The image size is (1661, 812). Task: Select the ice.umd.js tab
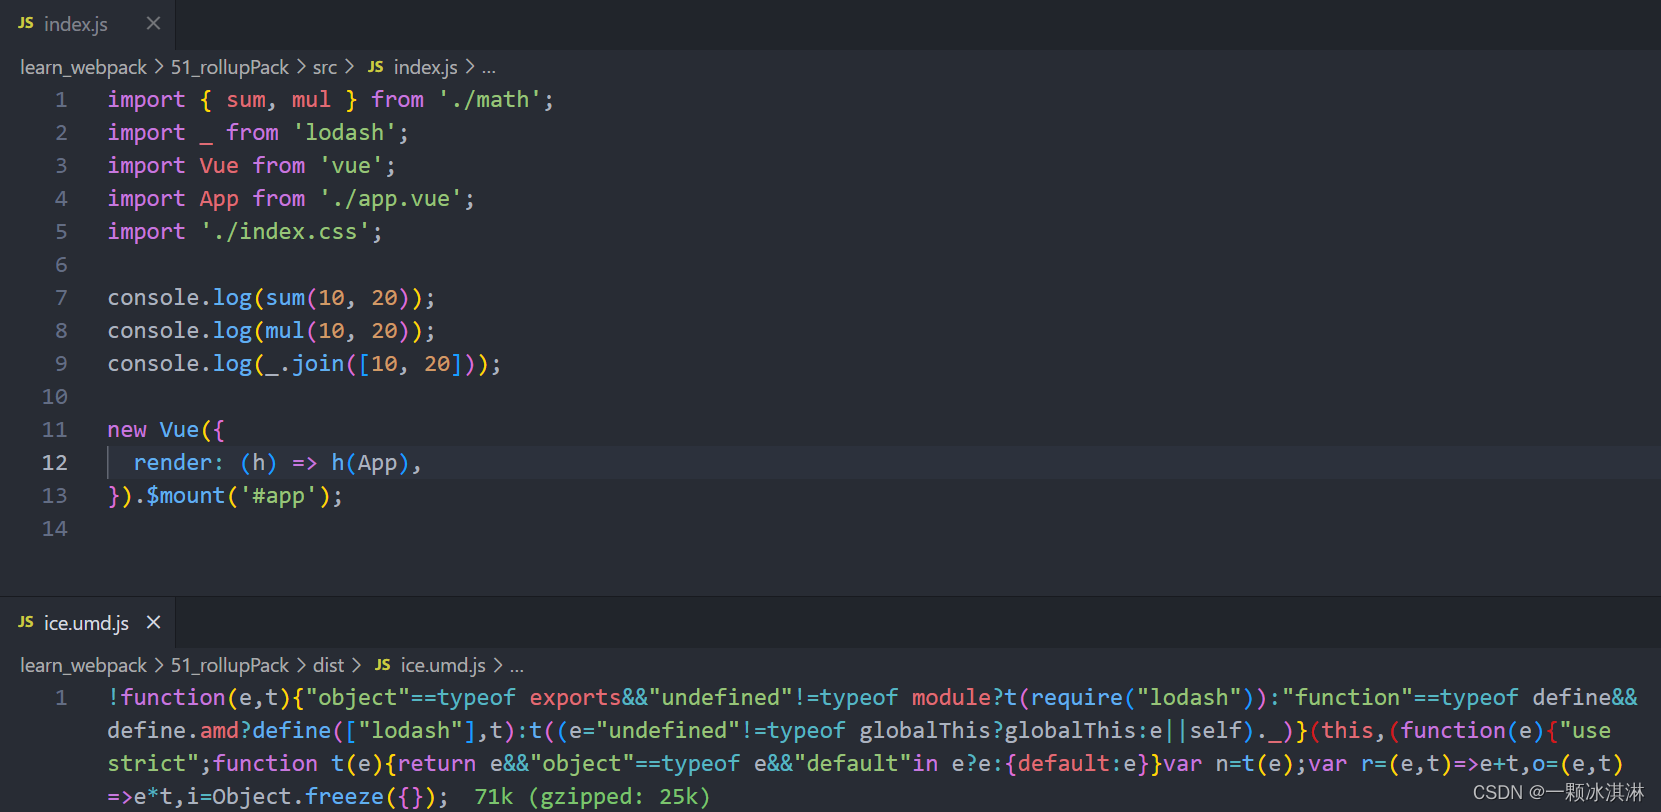[x=86, y=623]
